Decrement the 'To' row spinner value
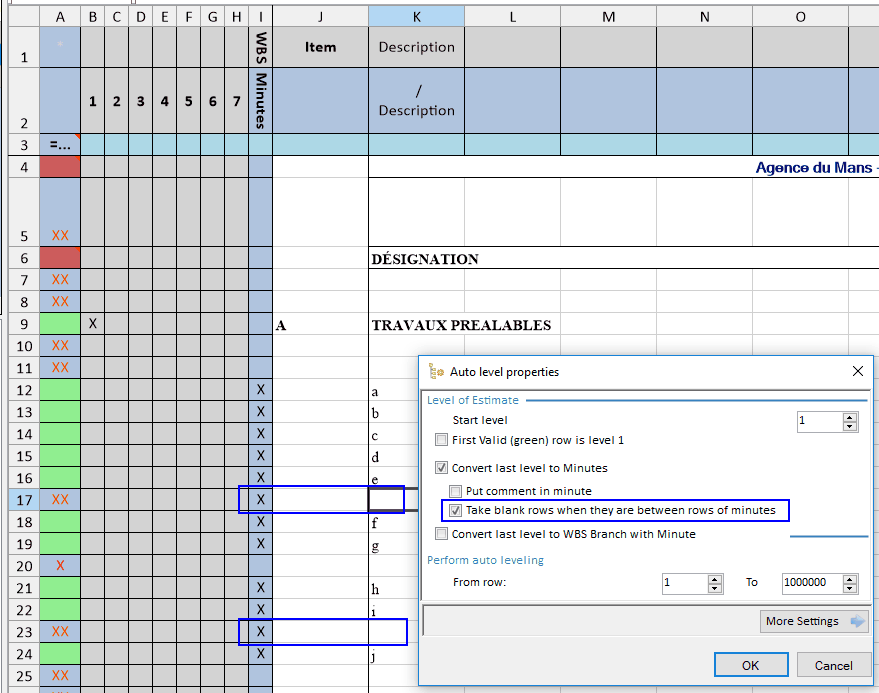 point(850,587)
